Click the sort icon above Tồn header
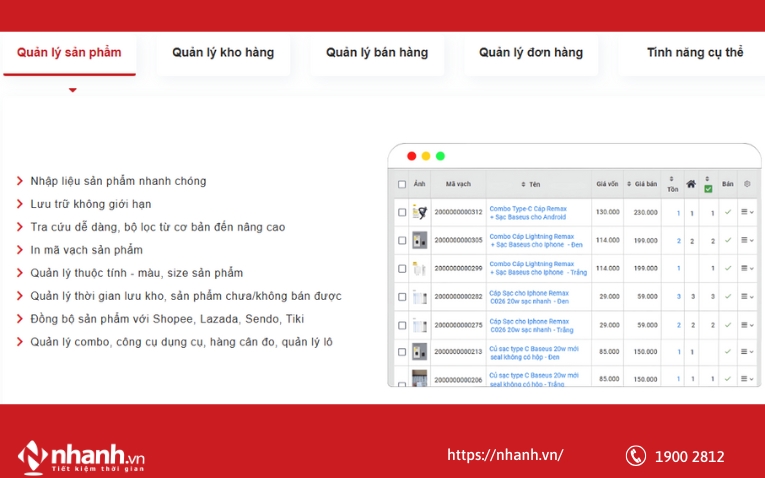The image size is (765, 478). coord(672,178)
